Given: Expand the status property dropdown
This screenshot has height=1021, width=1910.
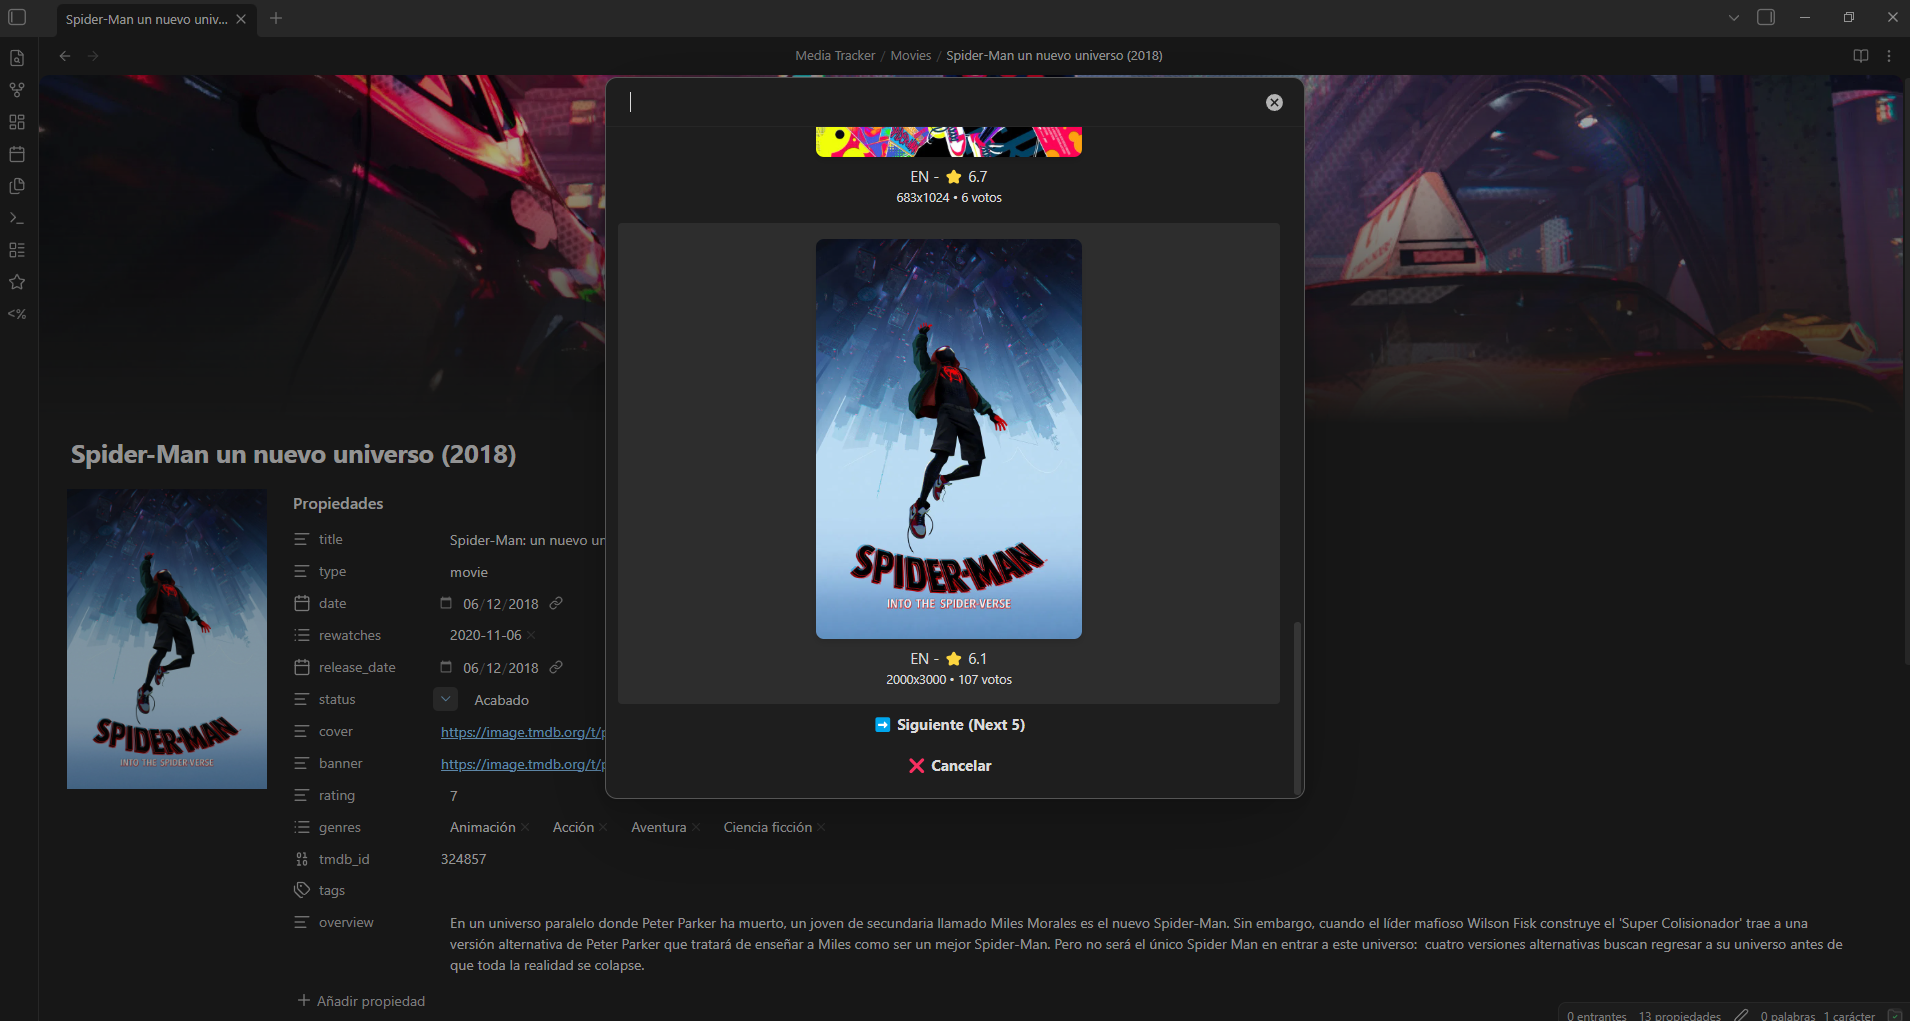Looking at the screenshot, I should click(x=444, y=699).
